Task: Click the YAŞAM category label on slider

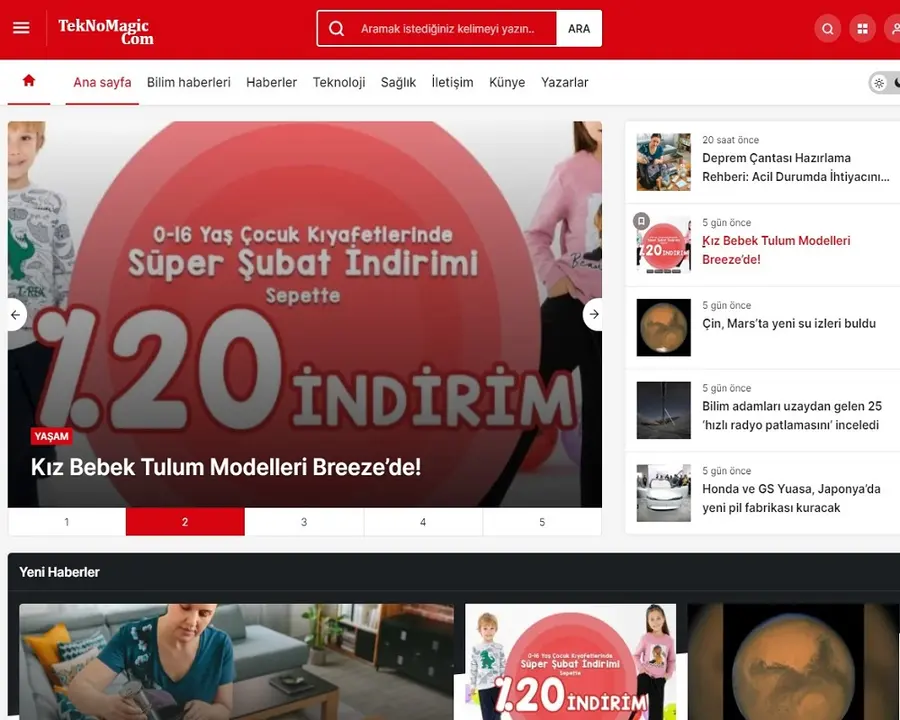Action: pyautogui.click(x=51, y=436)
